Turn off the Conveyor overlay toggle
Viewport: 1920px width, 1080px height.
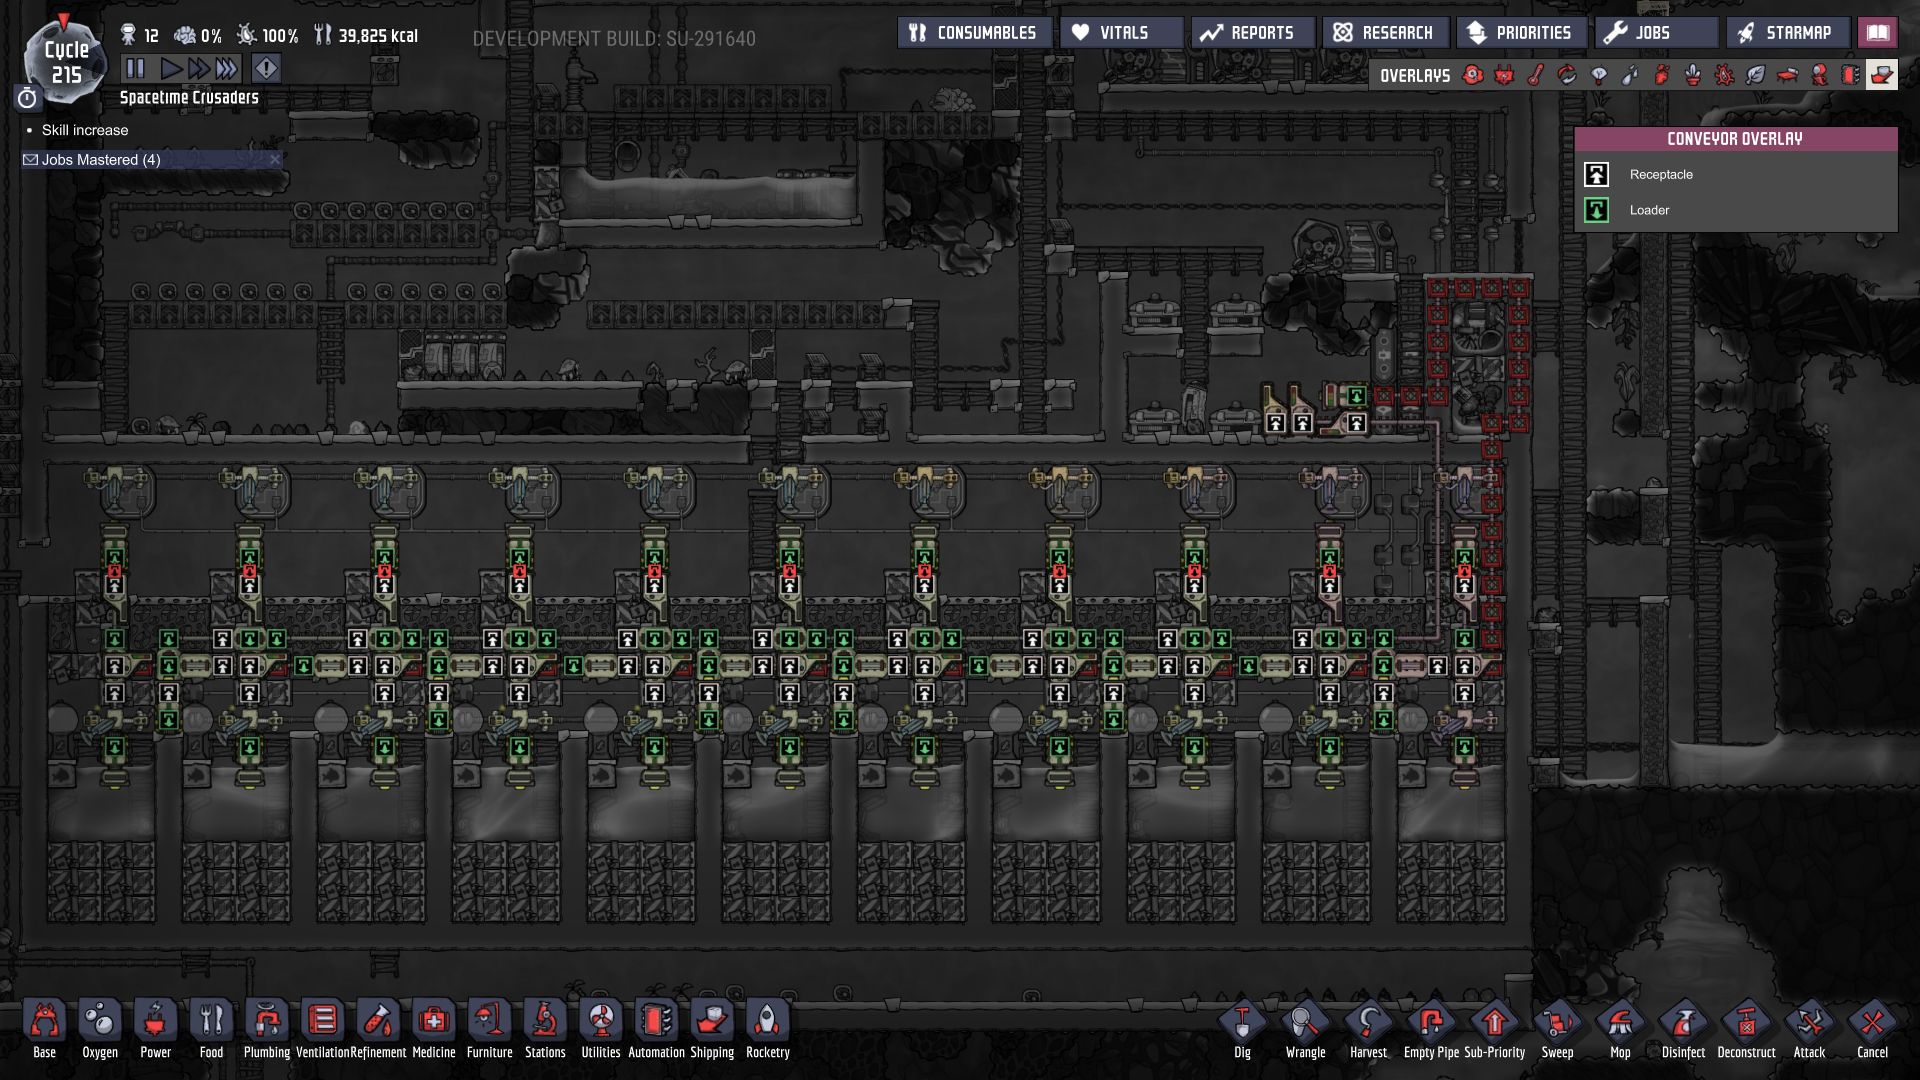tap(1881, 75)
